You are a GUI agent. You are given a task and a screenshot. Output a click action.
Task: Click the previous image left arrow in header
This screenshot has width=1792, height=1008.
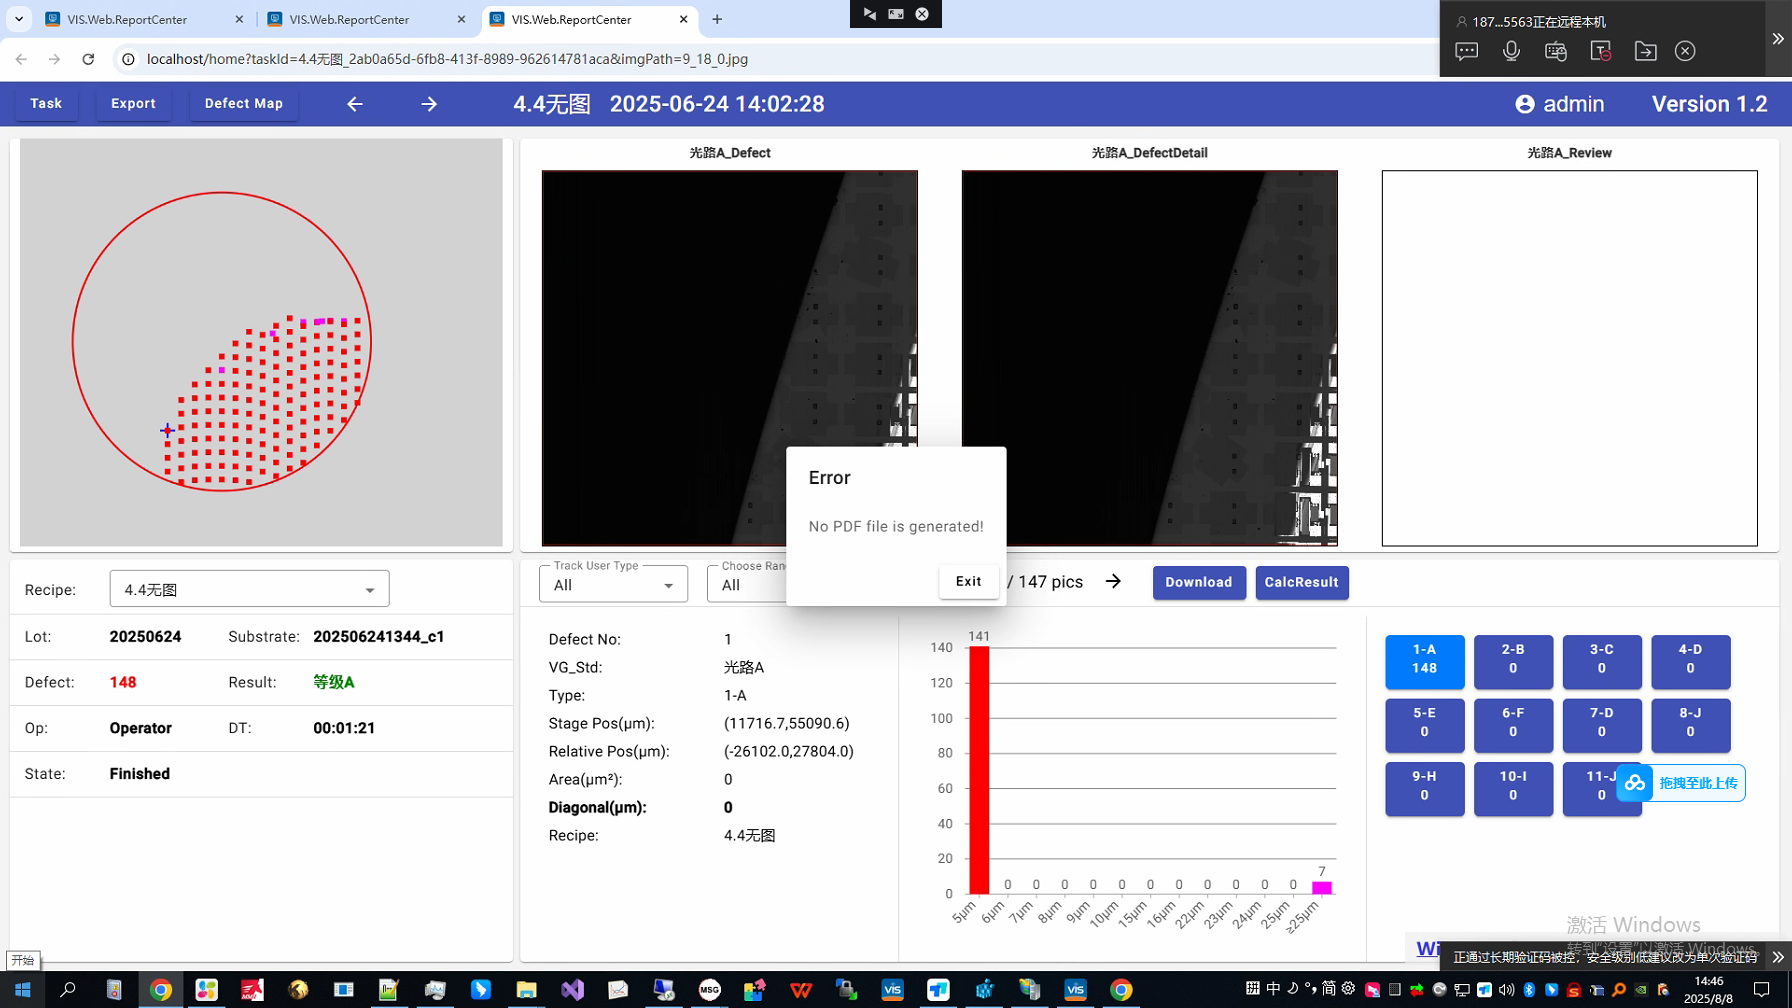[x=355, y=104]
